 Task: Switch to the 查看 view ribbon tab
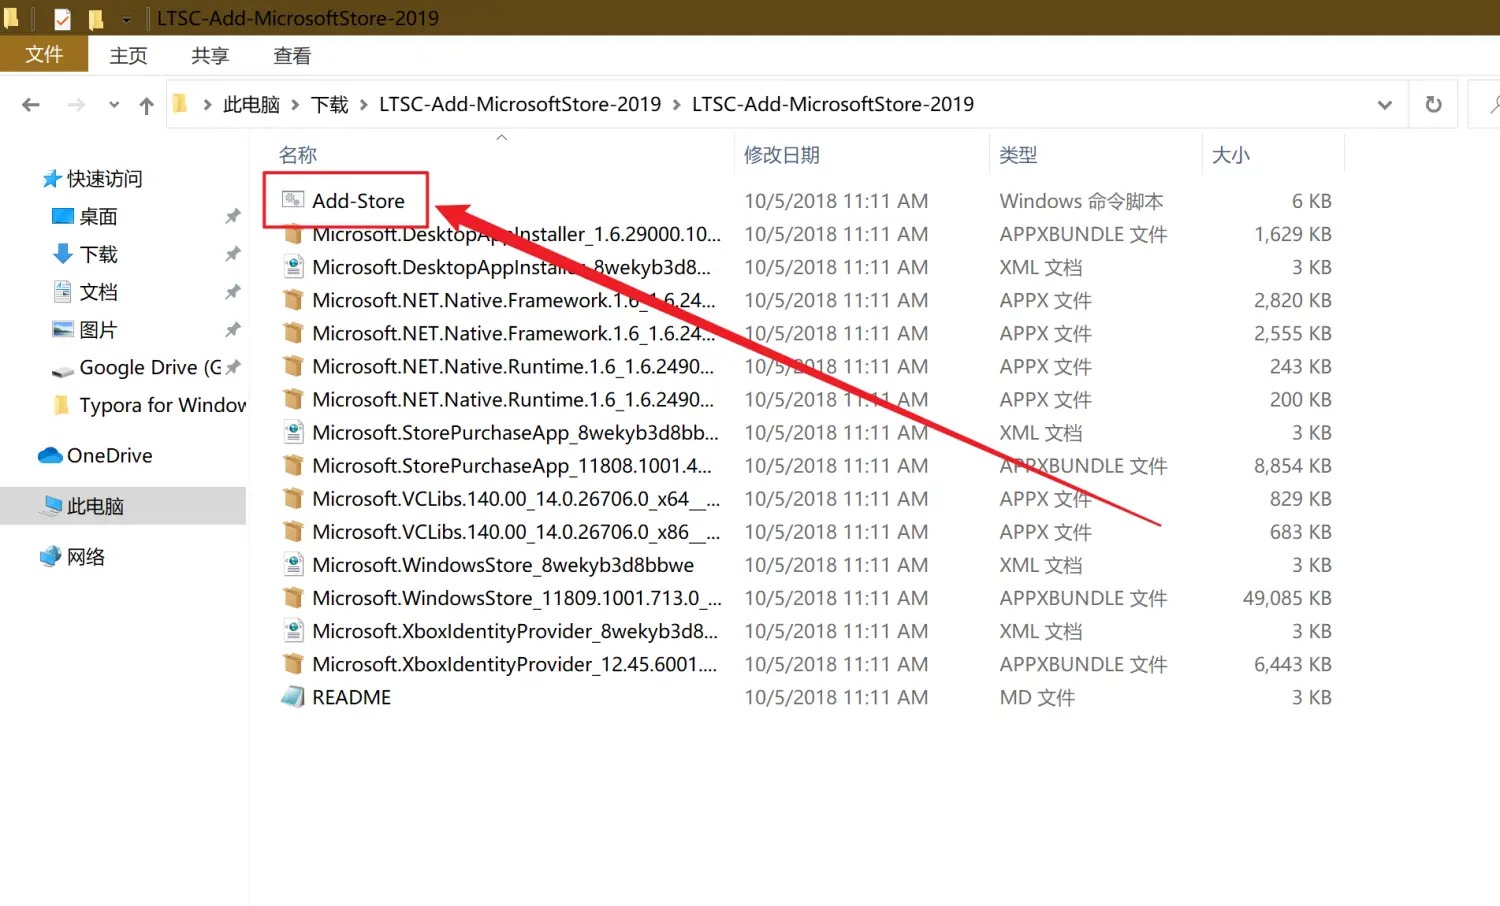tap(292, 56)
